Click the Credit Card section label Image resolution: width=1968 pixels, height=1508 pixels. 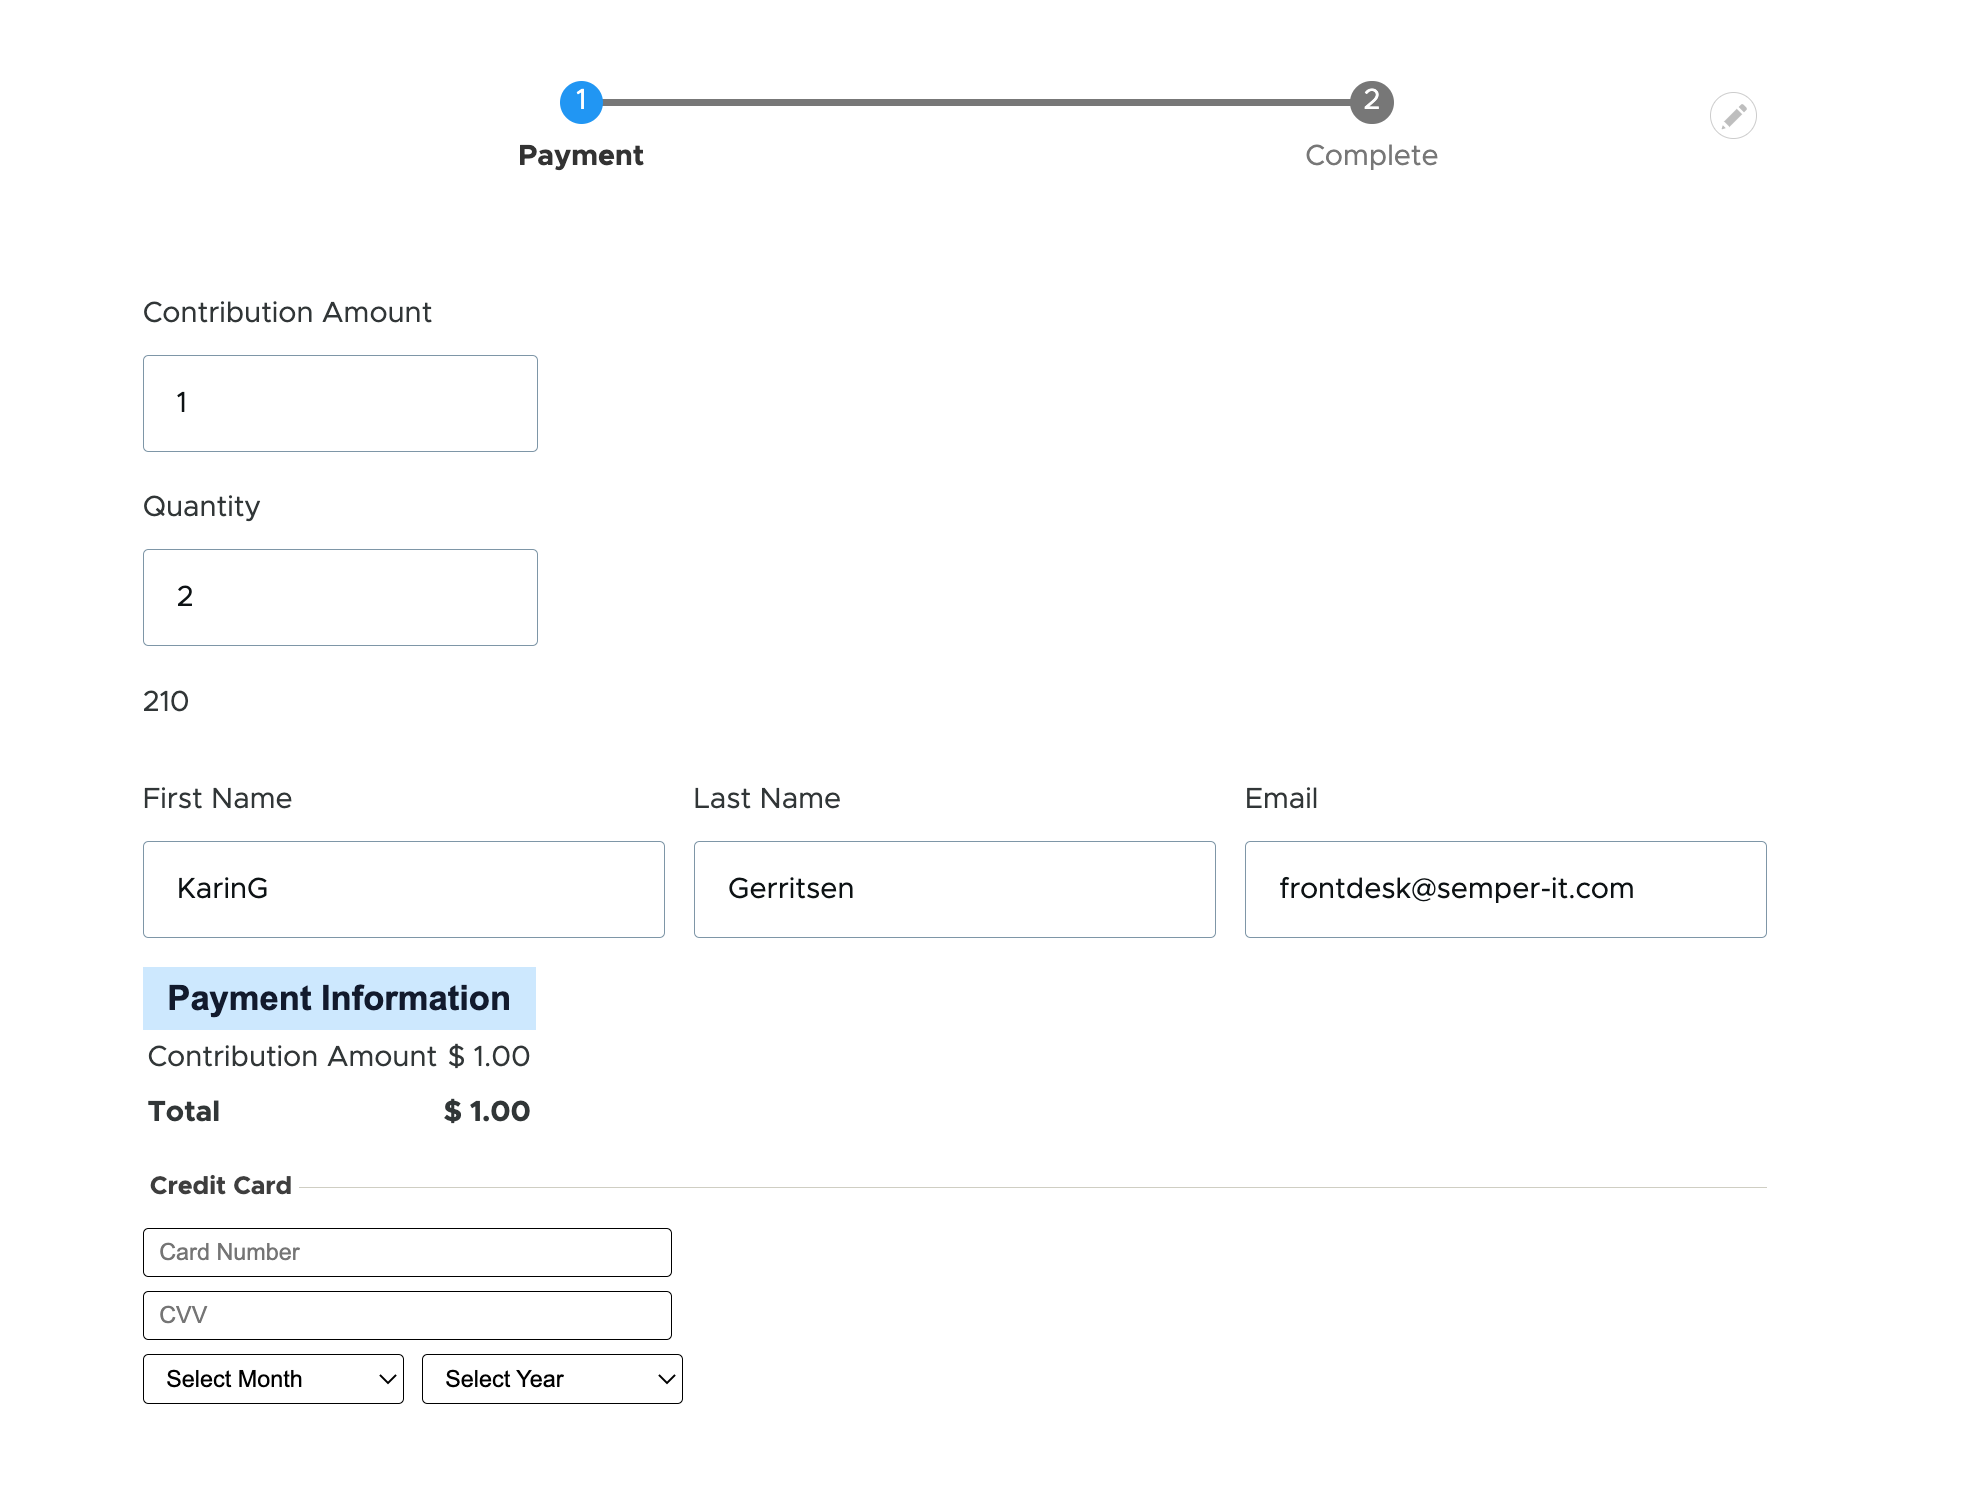coord(220,1185)
